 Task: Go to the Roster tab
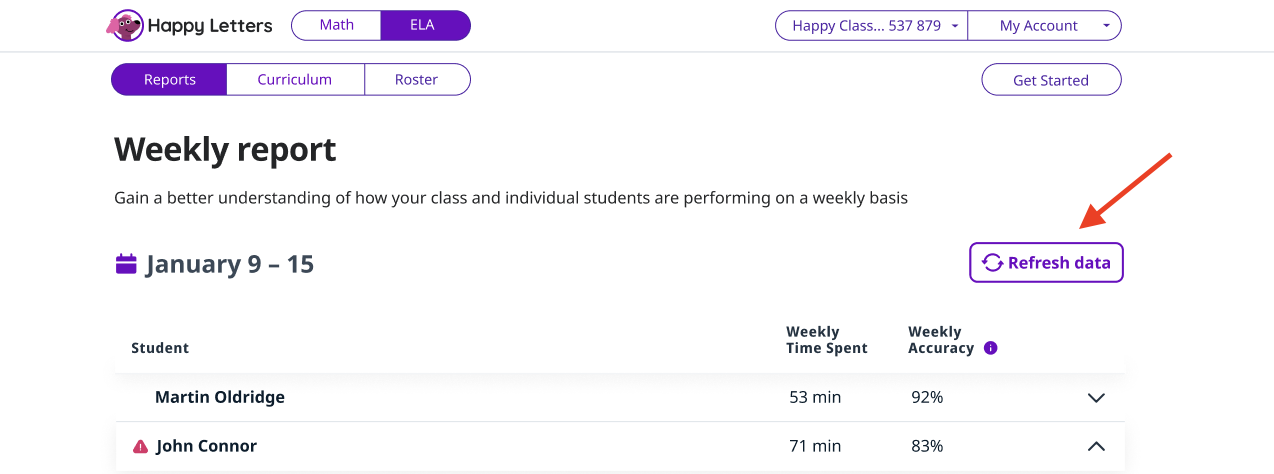pyautogui.click(x=416, y=80)
